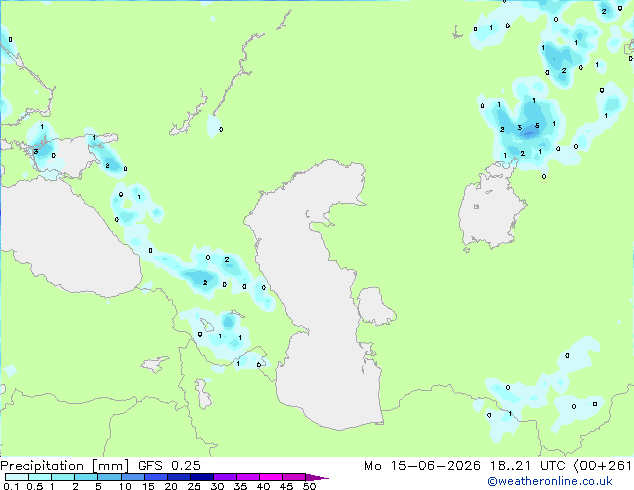Click the 5 mm value in northeast rain cell
Viewport: 634px width, 490px height.
click(x=537, y=126)
